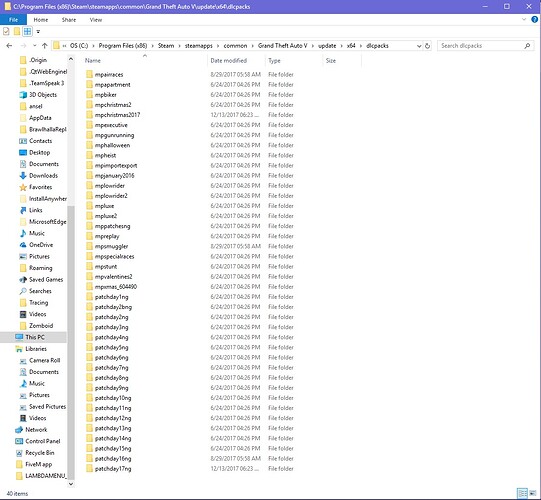Open the File menu
The image size is (541, 500).
click(13, 20)
